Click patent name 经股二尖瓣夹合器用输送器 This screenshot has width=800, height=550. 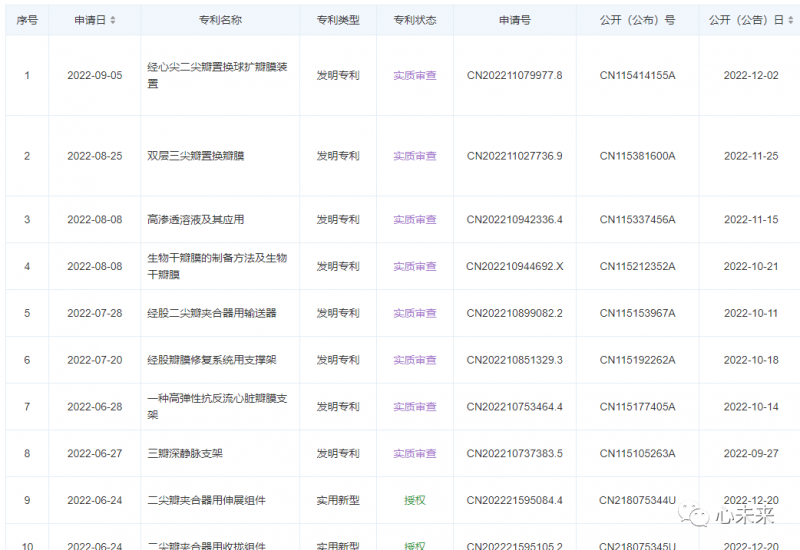tap(212, 313)
